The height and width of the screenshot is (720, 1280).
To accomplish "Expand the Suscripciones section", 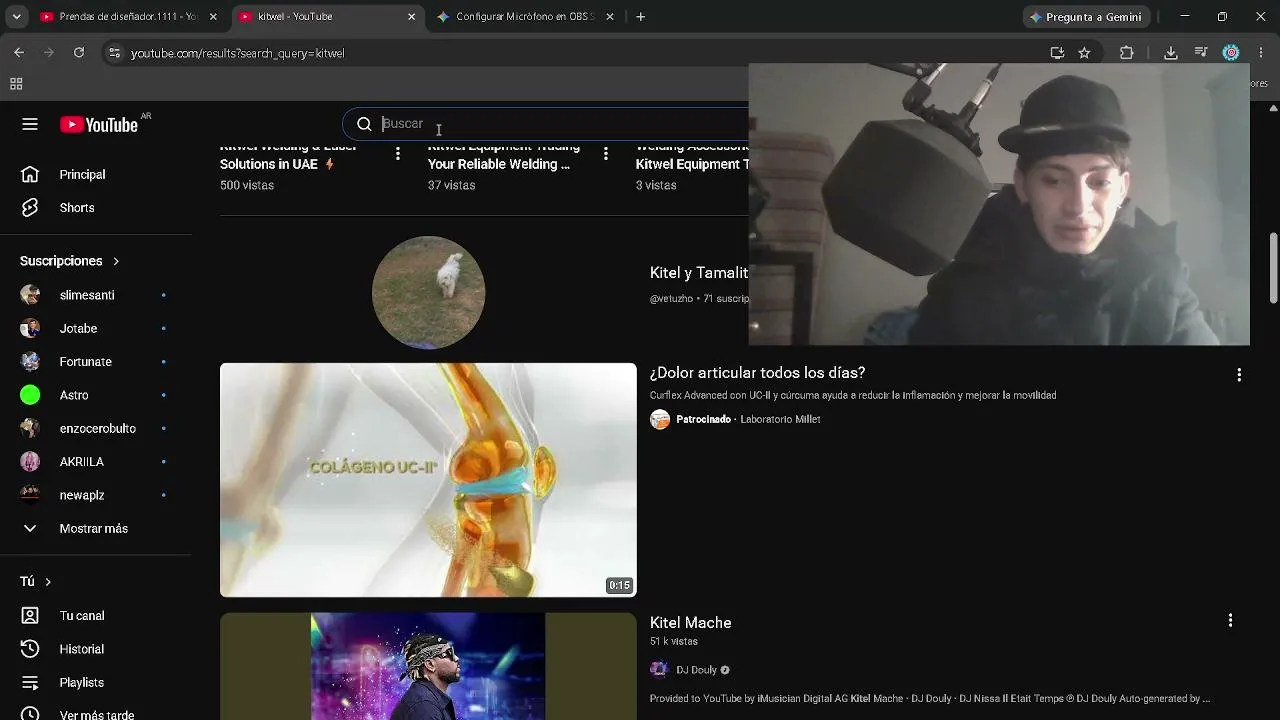I will click(x=70, y=261).
